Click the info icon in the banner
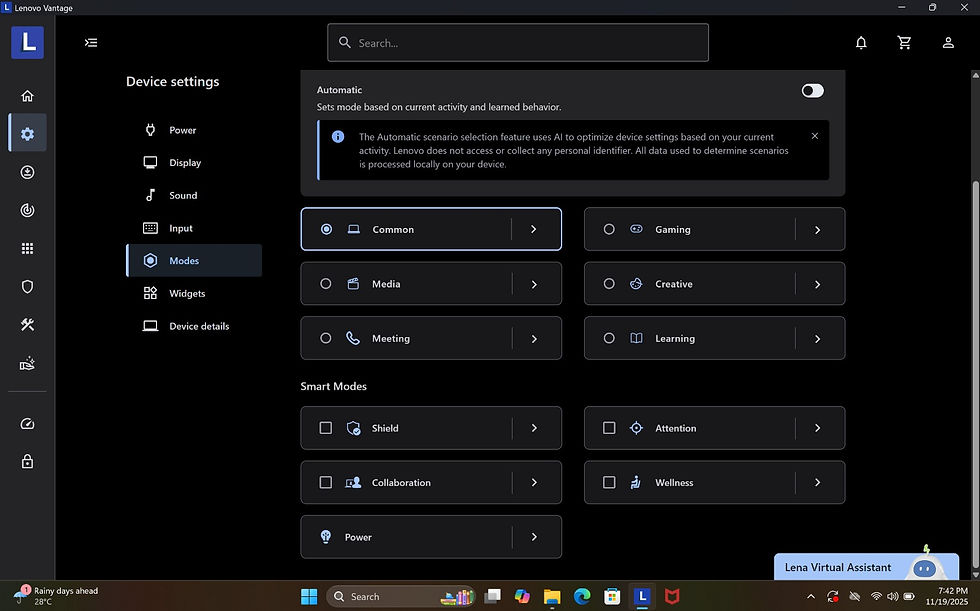The image size is (980, 611). click(x=338, y=136)
